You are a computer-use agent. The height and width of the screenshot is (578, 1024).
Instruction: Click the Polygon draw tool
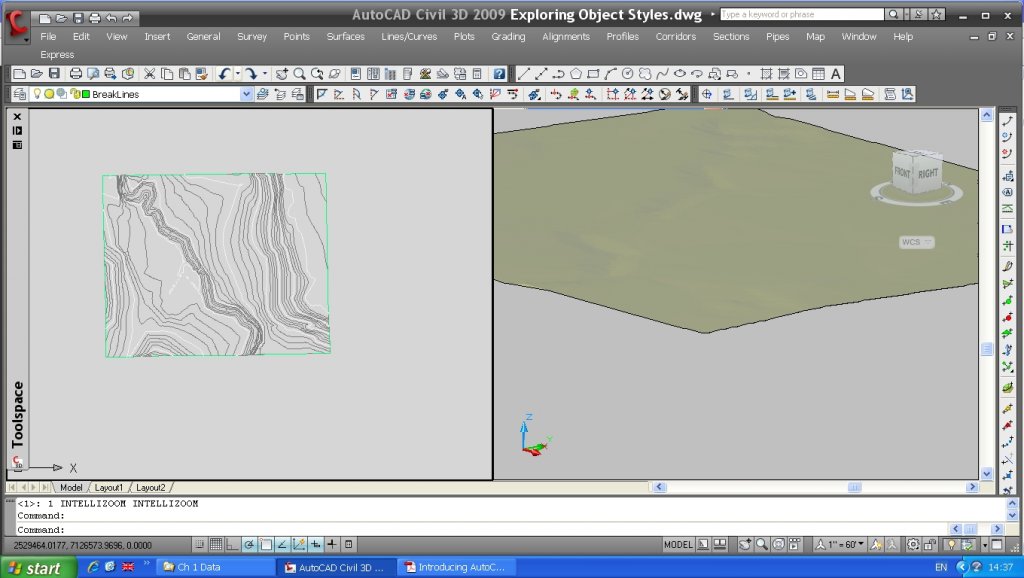pyautogui.click(x=576, y=74)
